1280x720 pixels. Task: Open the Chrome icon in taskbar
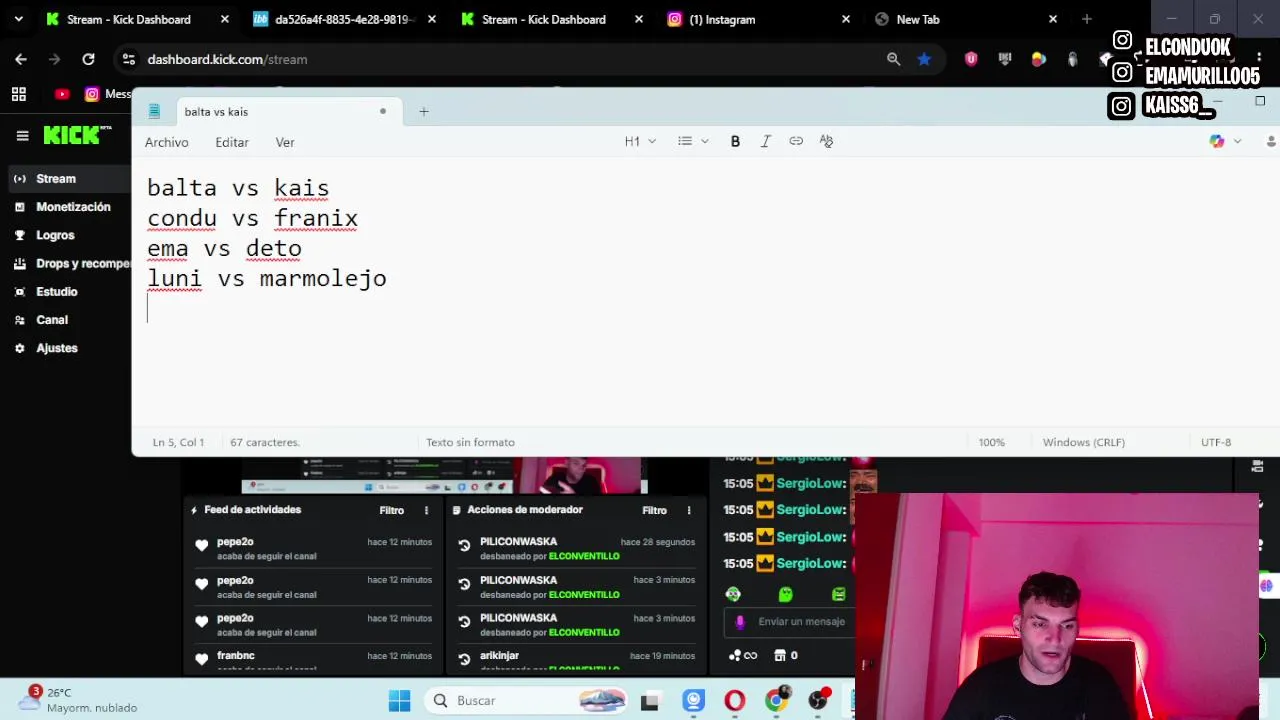(776, 701)
